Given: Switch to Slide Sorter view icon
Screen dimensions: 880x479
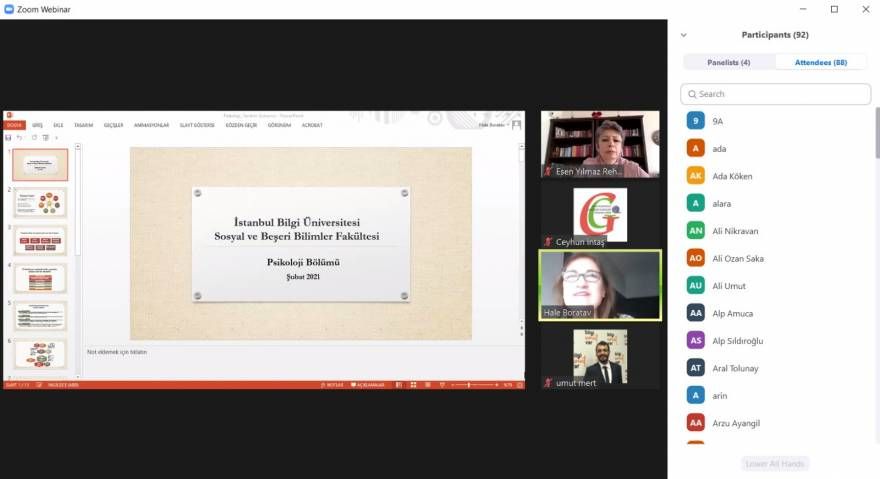Looking at the screenshot, I should pos(414,385).
